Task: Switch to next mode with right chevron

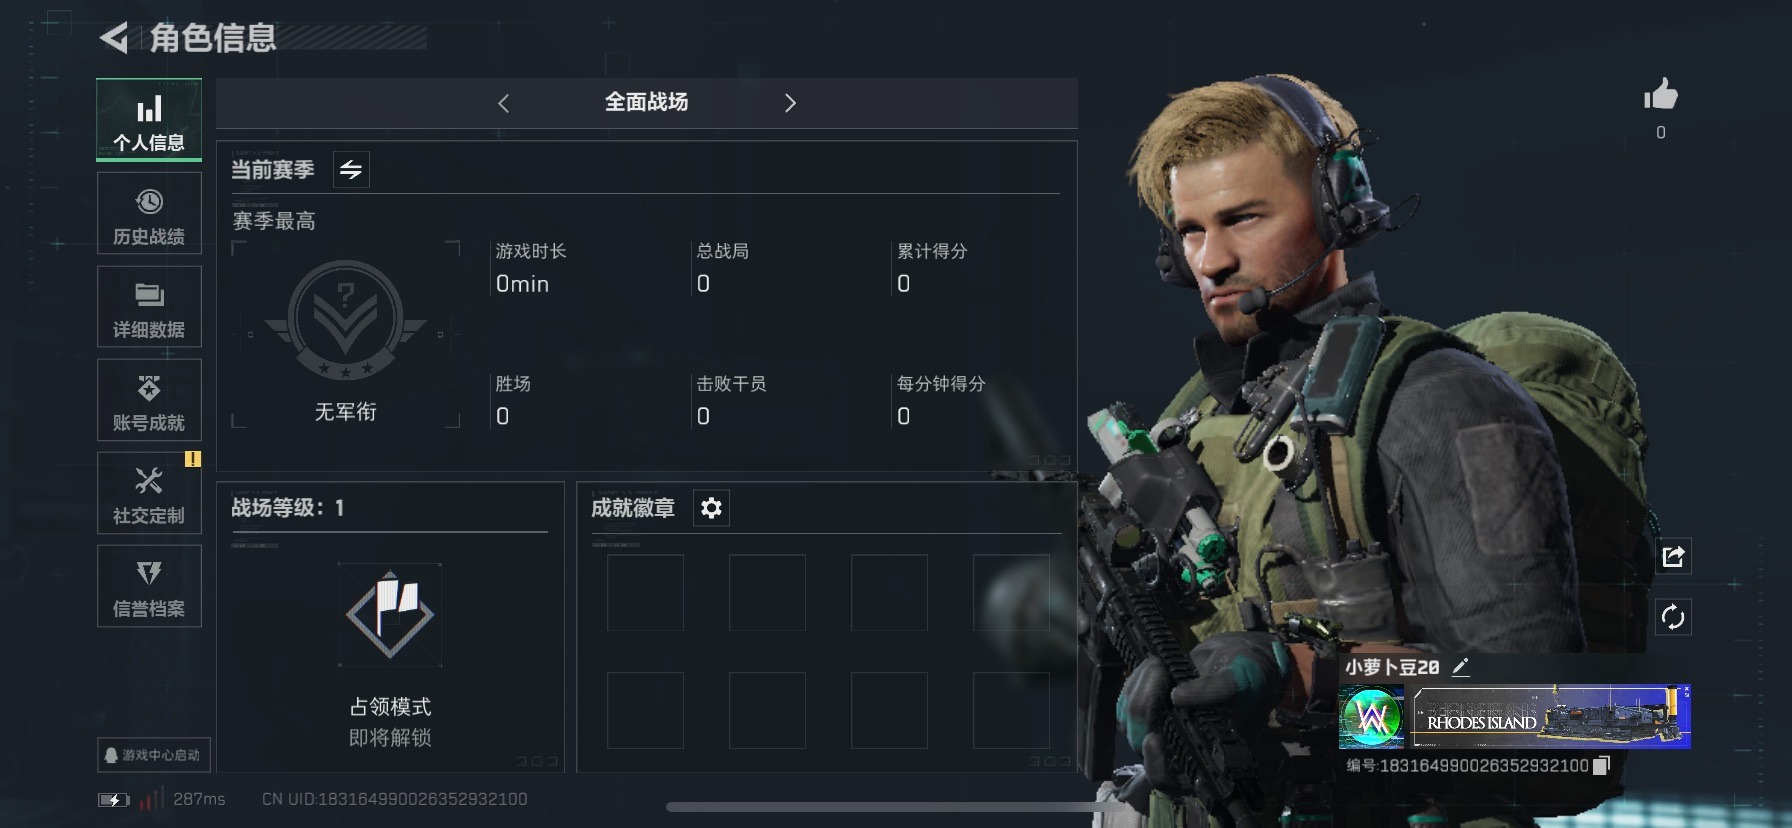Action: [x=790, y=103]
